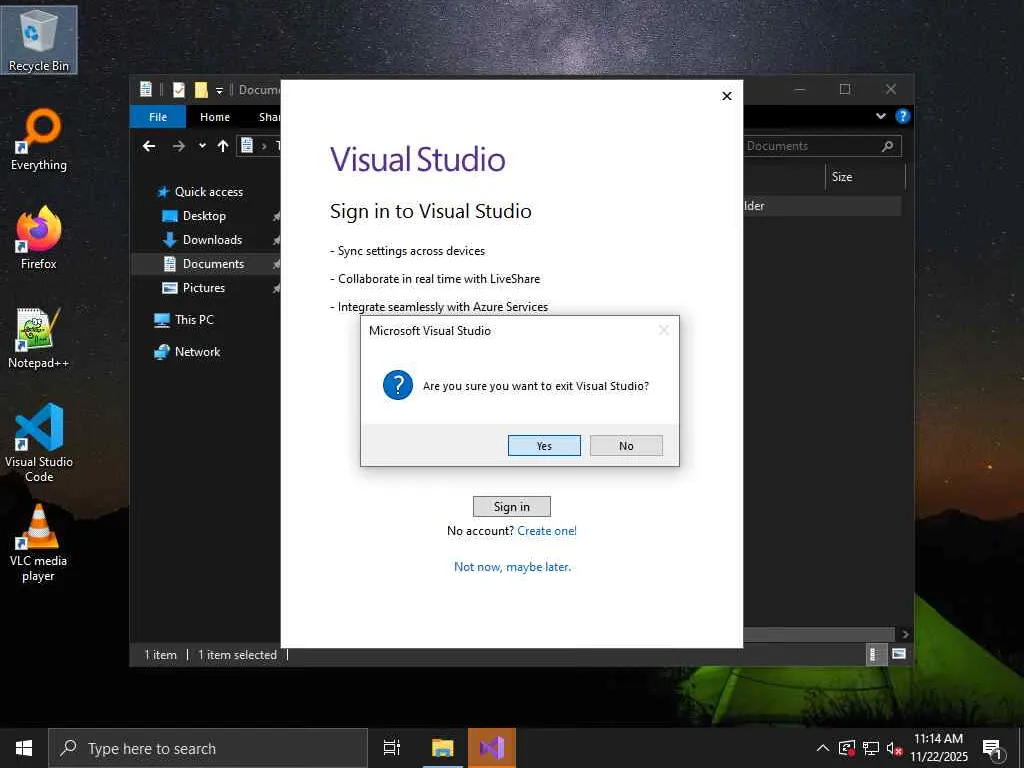Screen dimensions: 1024x768
Task: Select Recycle Bin desktop icon
Action: click(39, 40)
